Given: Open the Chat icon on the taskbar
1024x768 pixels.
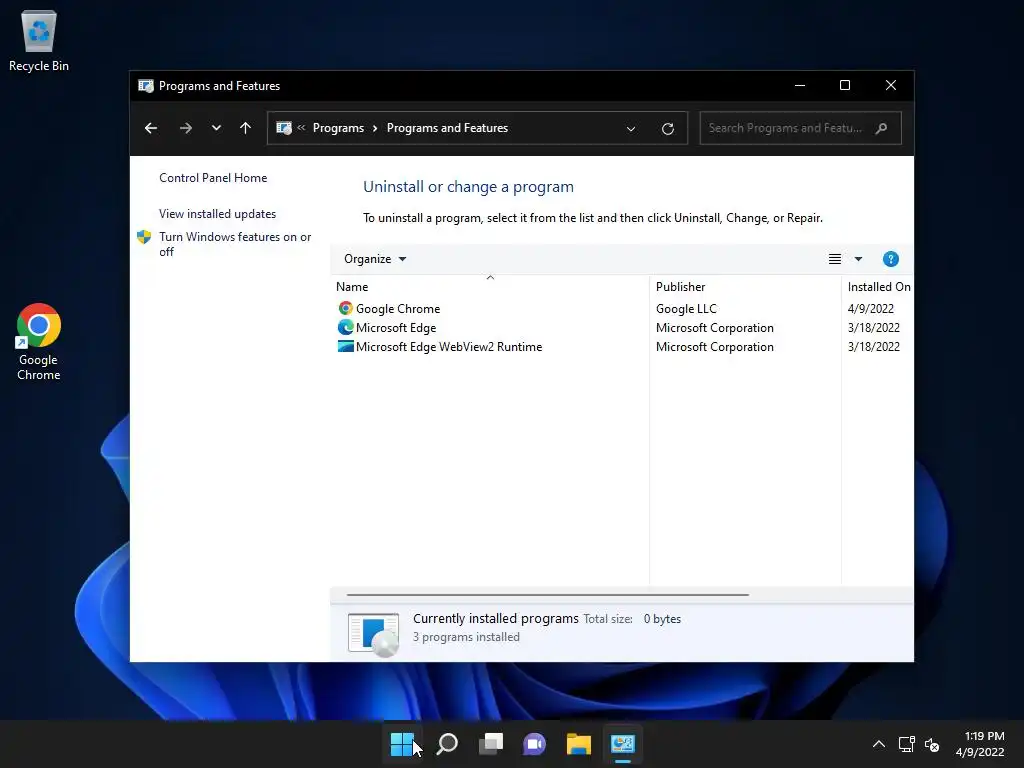Looking at the screenshot, I should (x=534, y=744).
